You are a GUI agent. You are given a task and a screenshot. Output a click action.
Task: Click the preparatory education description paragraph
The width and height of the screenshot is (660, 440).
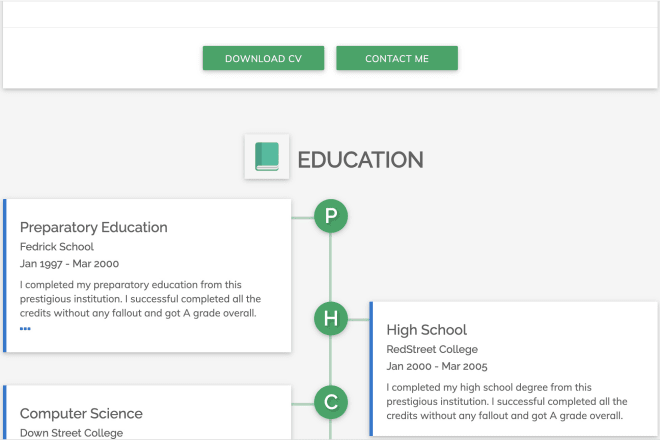click(x=140, y=299)
